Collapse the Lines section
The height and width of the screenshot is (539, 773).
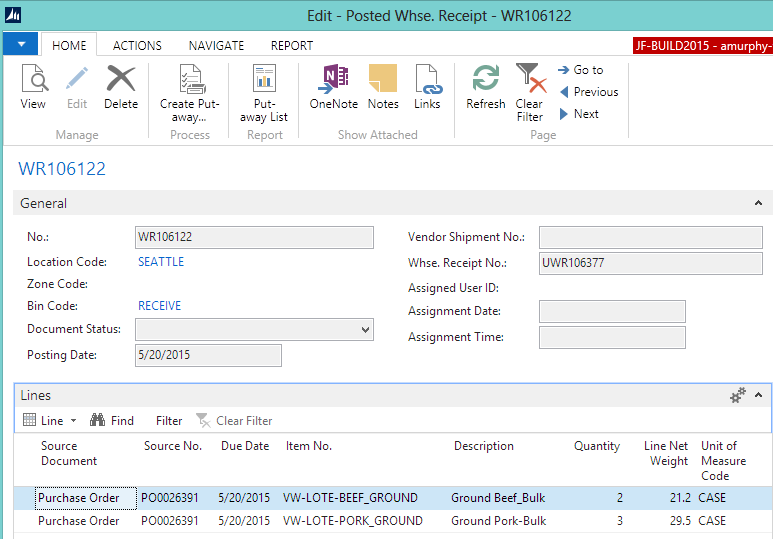click(758, 396)
